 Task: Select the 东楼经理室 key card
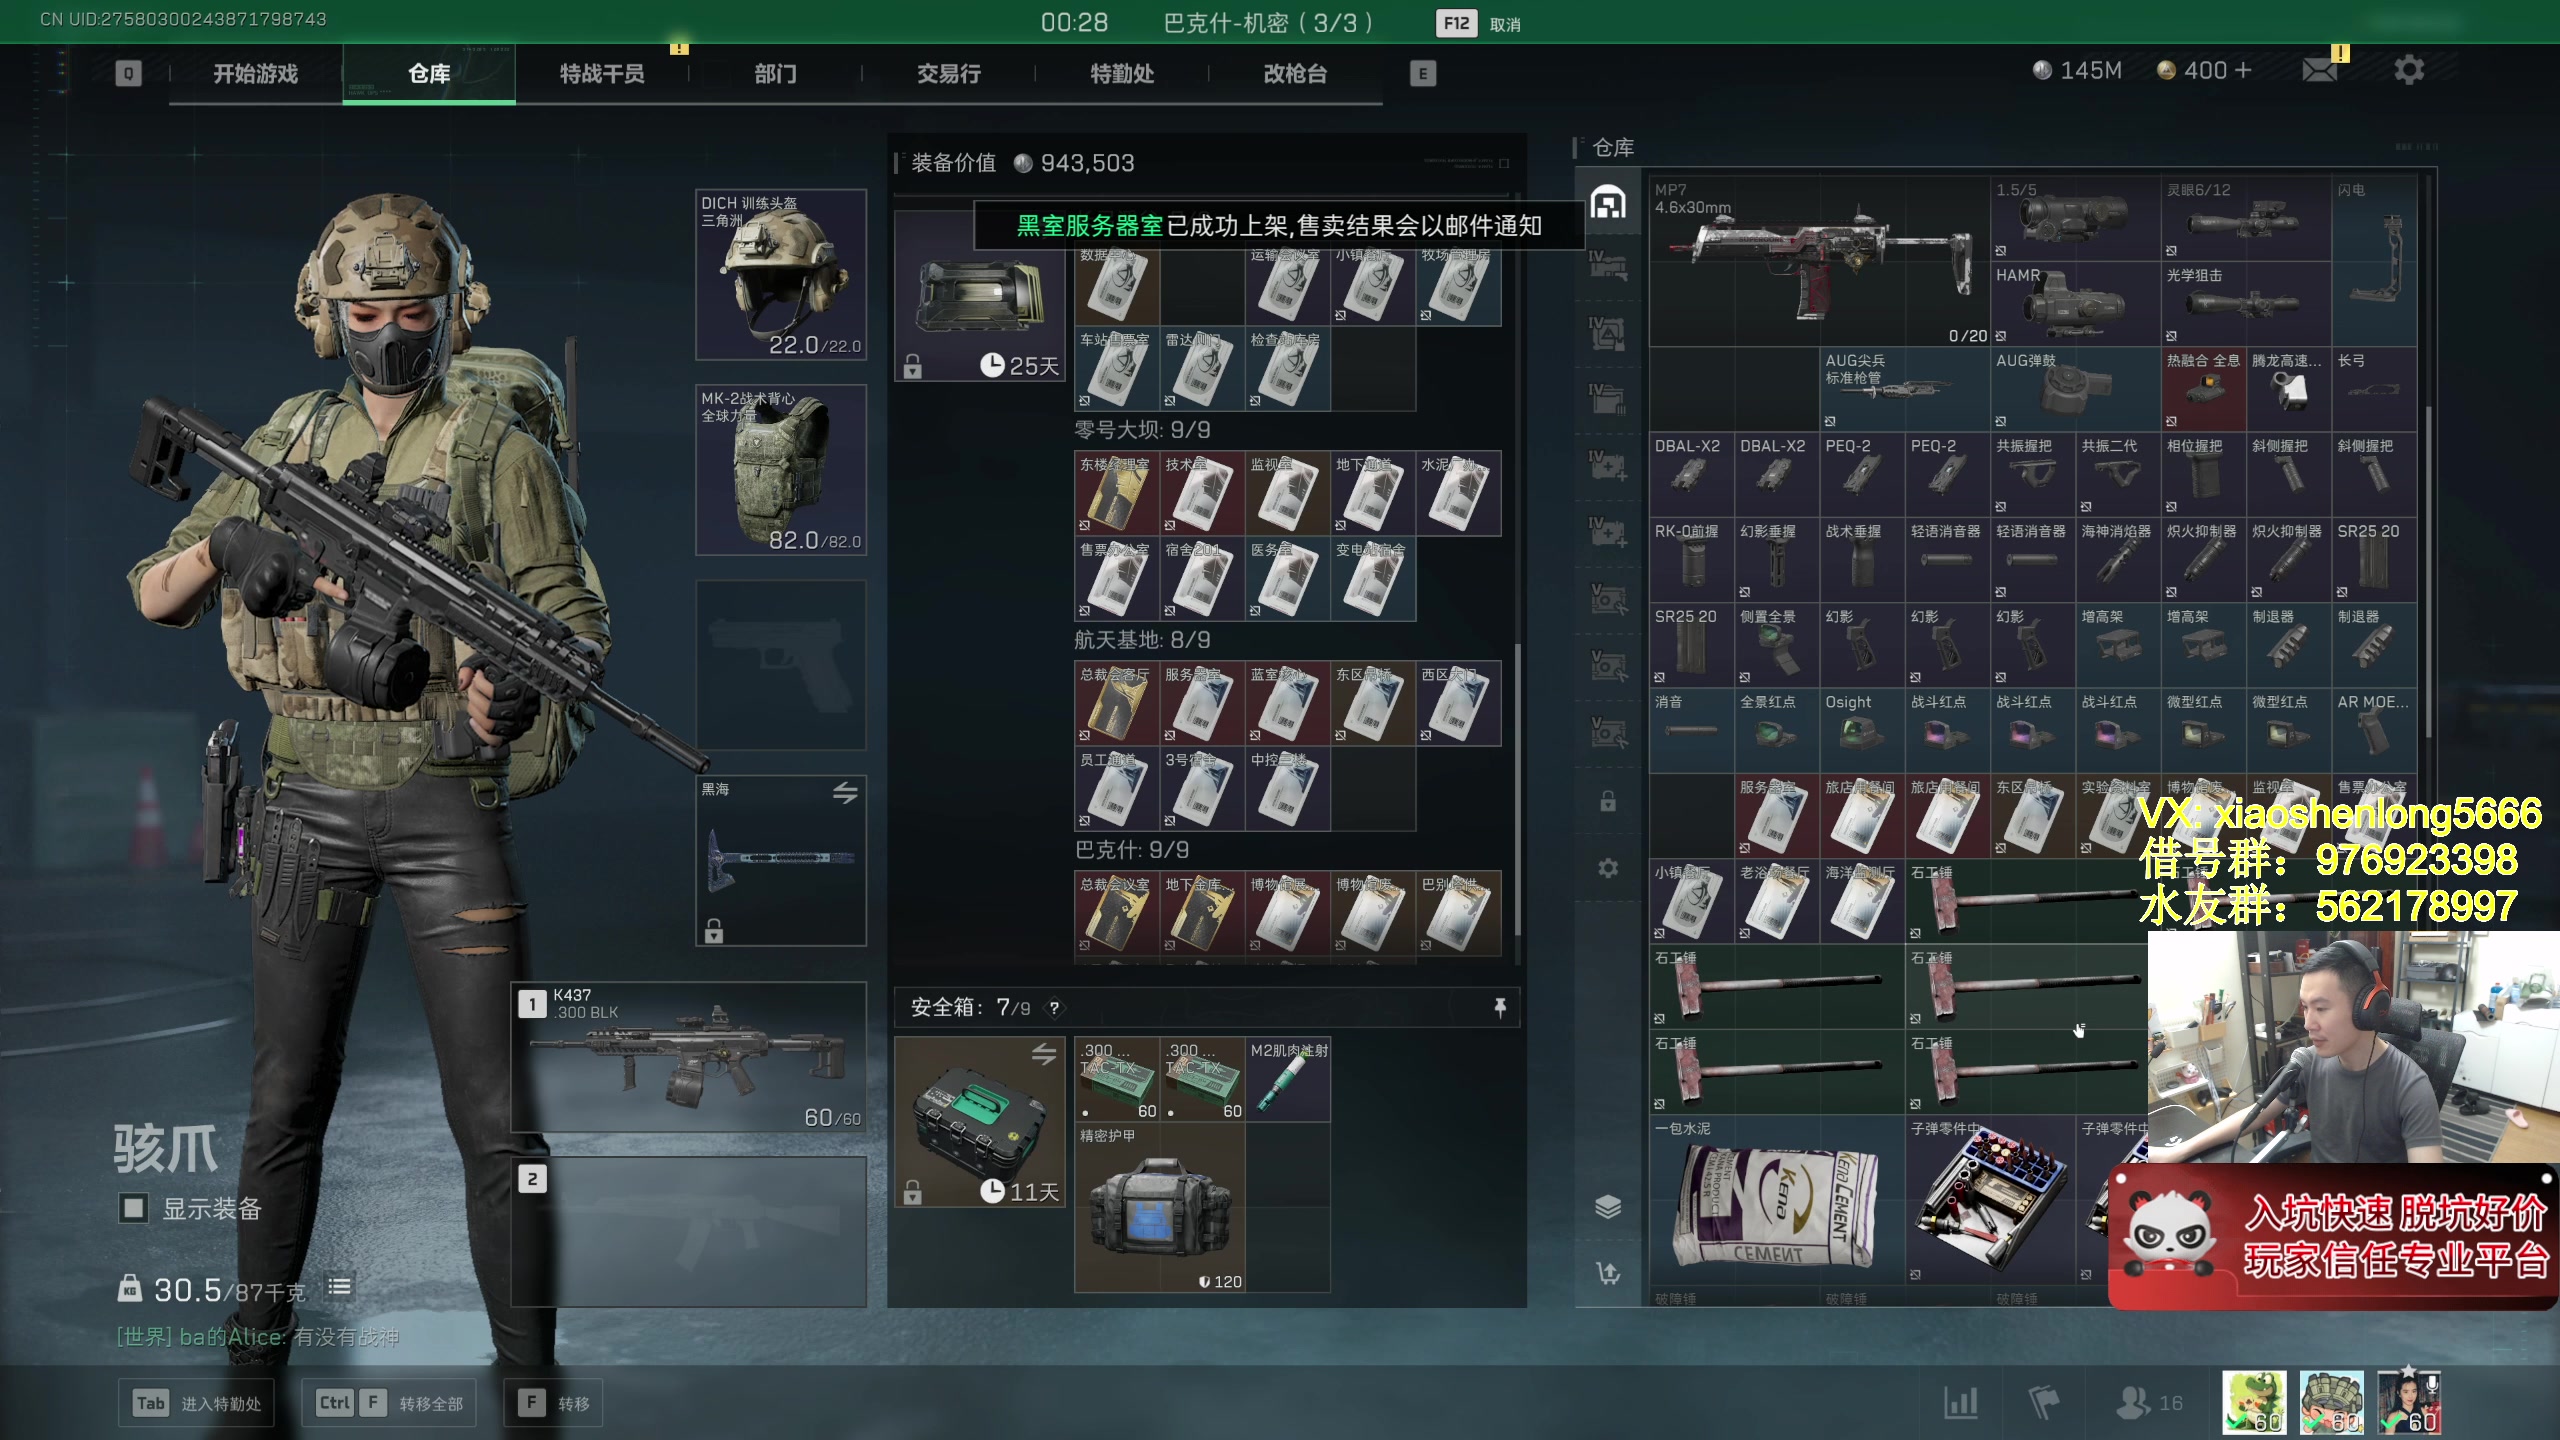coord(1117,493)
